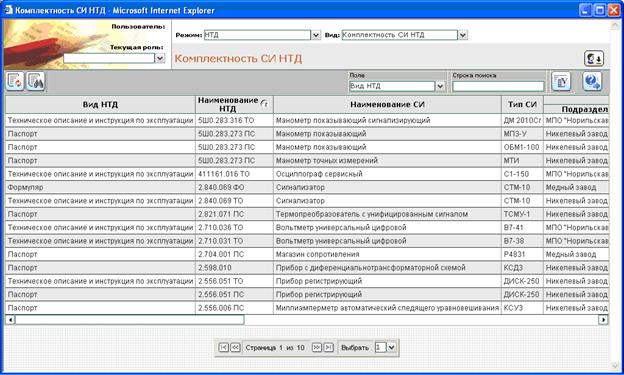The image size is (624, 375).
Task: Select Термопреобразователь с унифицированным сигналом cell
Action: tap(387, 214)
